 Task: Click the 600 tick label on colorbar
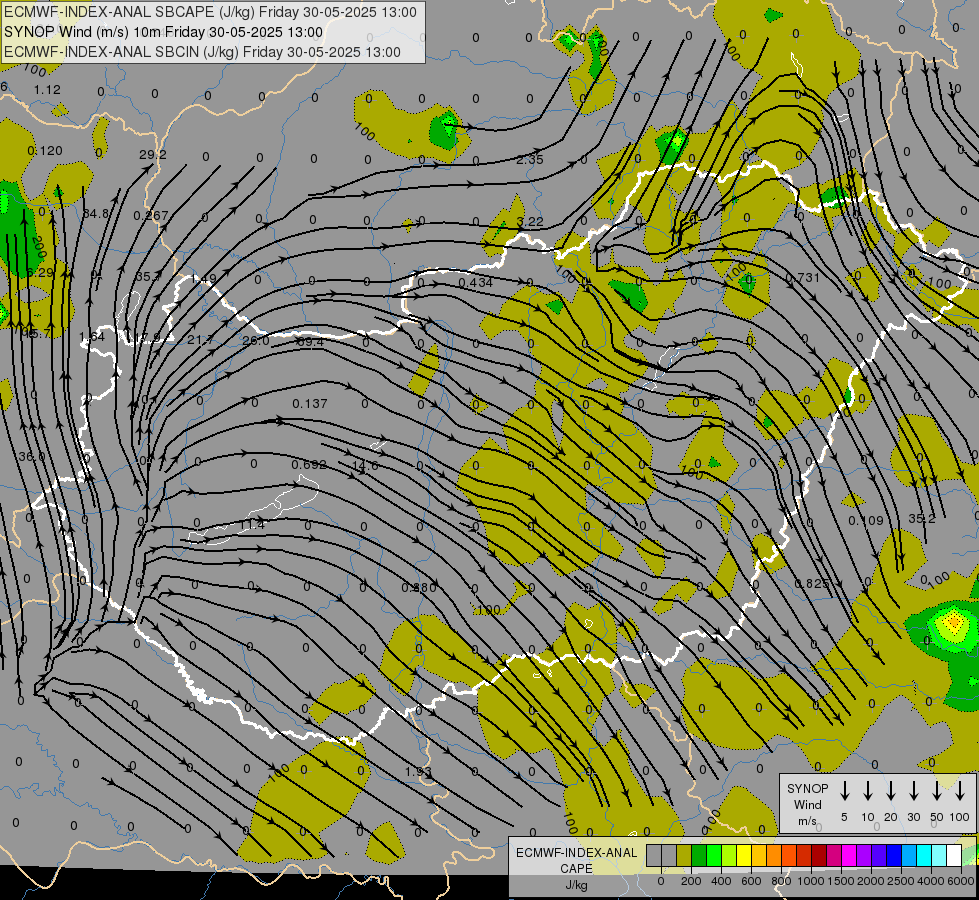(x=751, y=881)
